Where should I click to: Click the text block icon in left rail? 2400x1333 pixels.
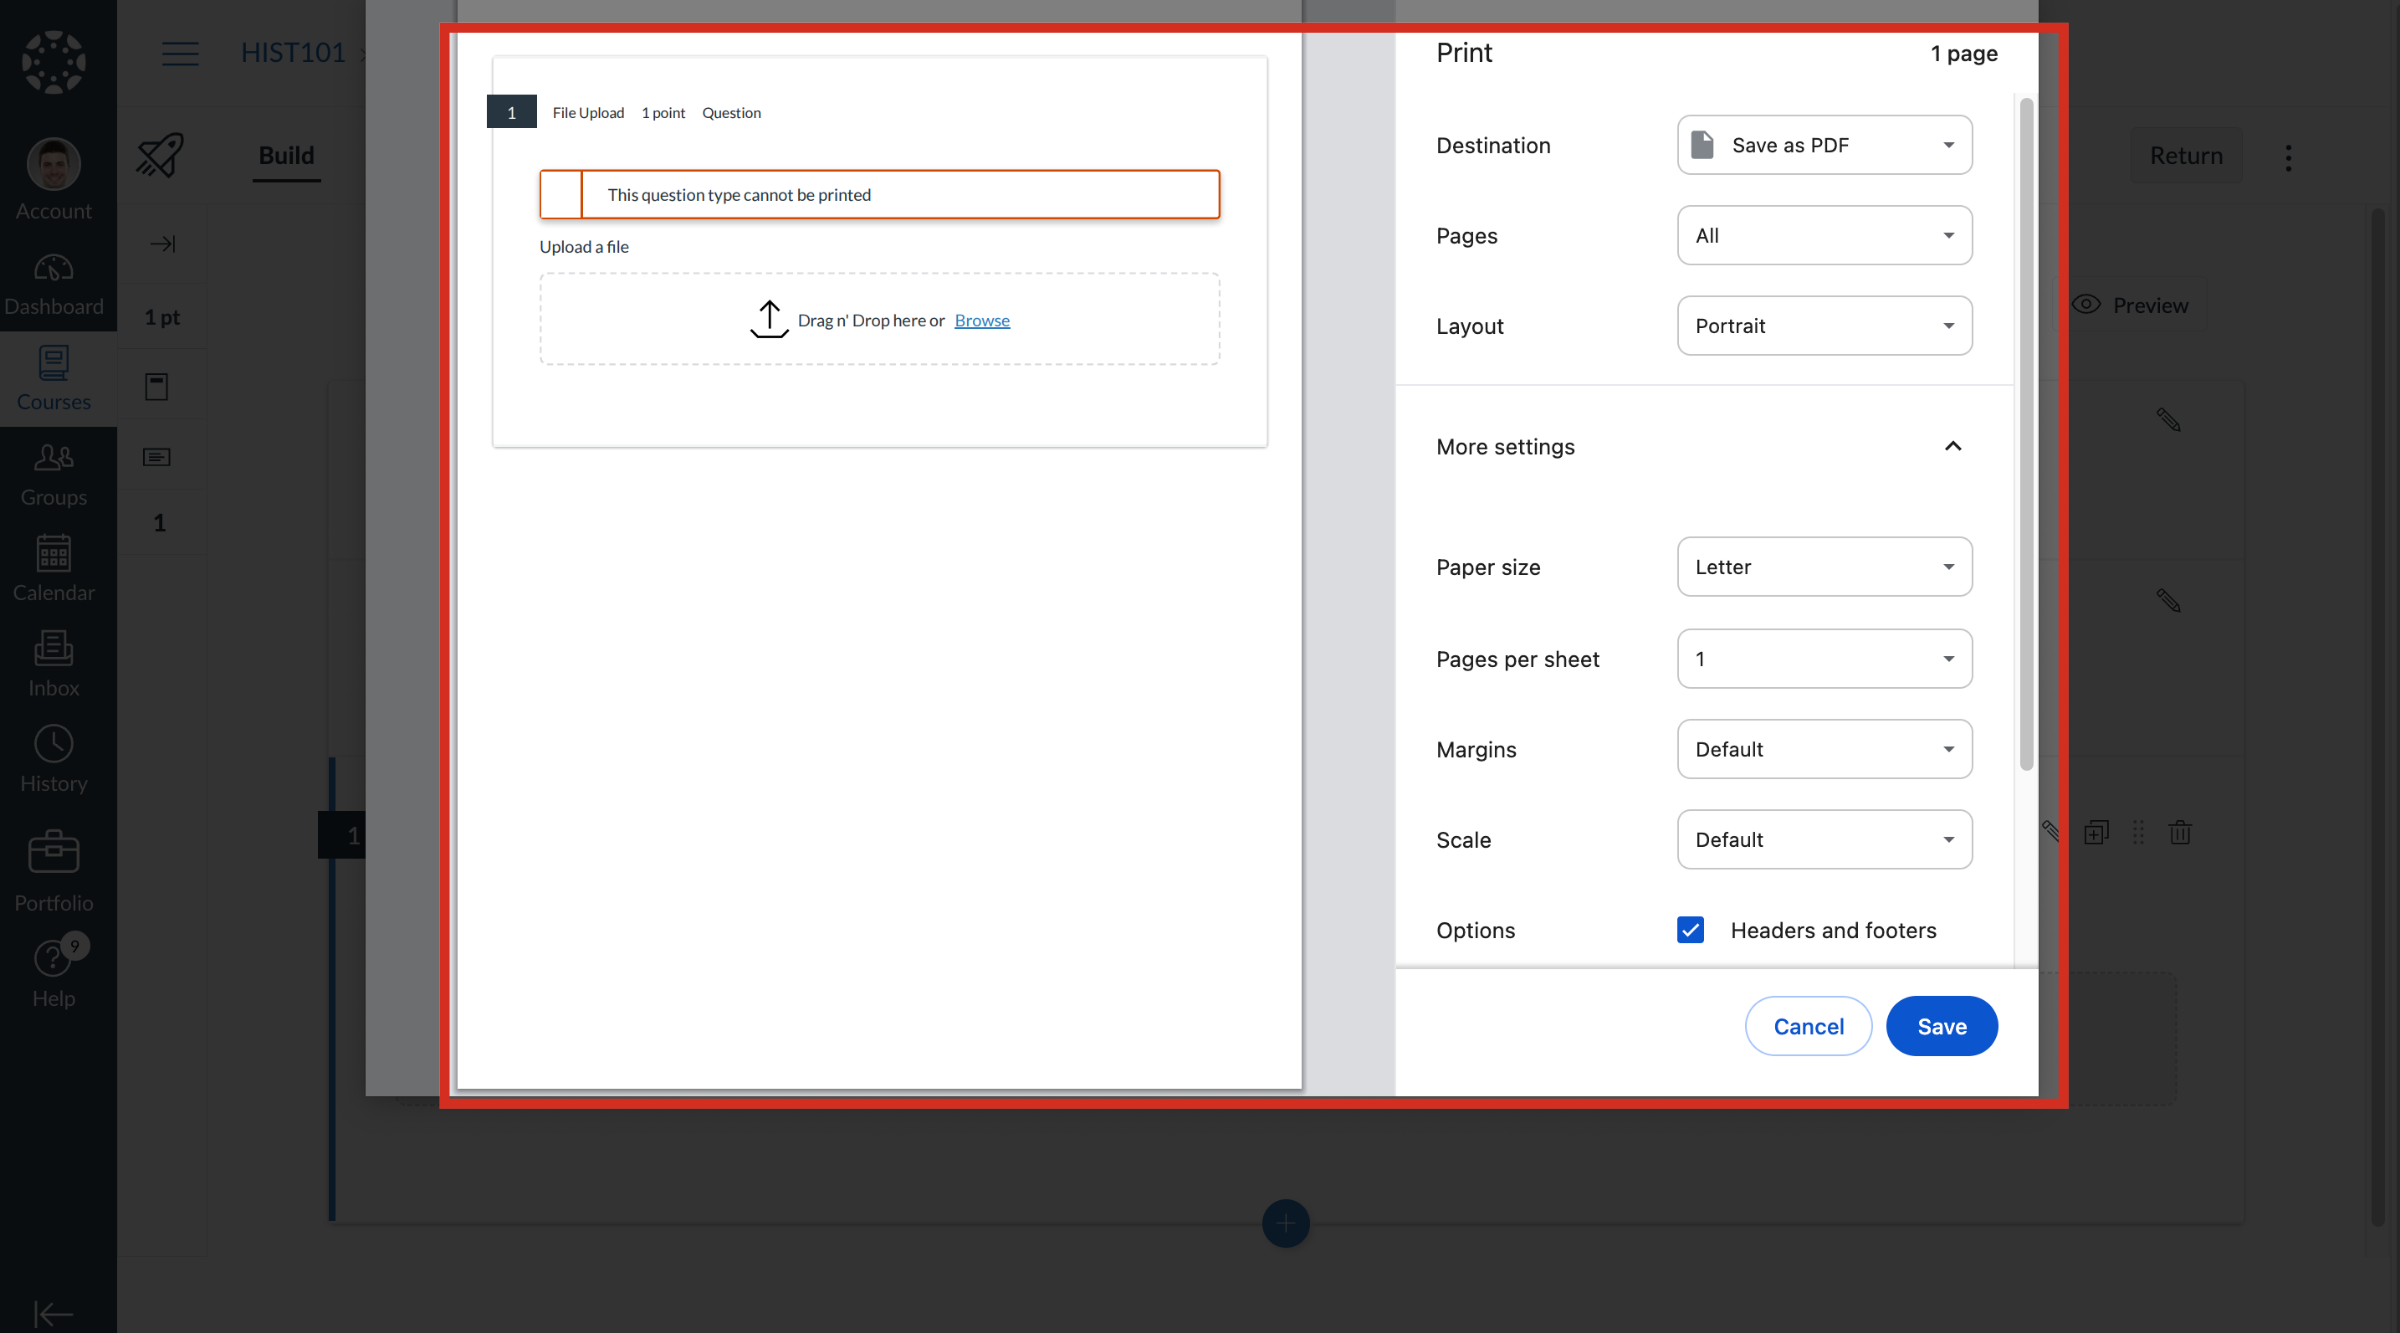click(157, 457)
